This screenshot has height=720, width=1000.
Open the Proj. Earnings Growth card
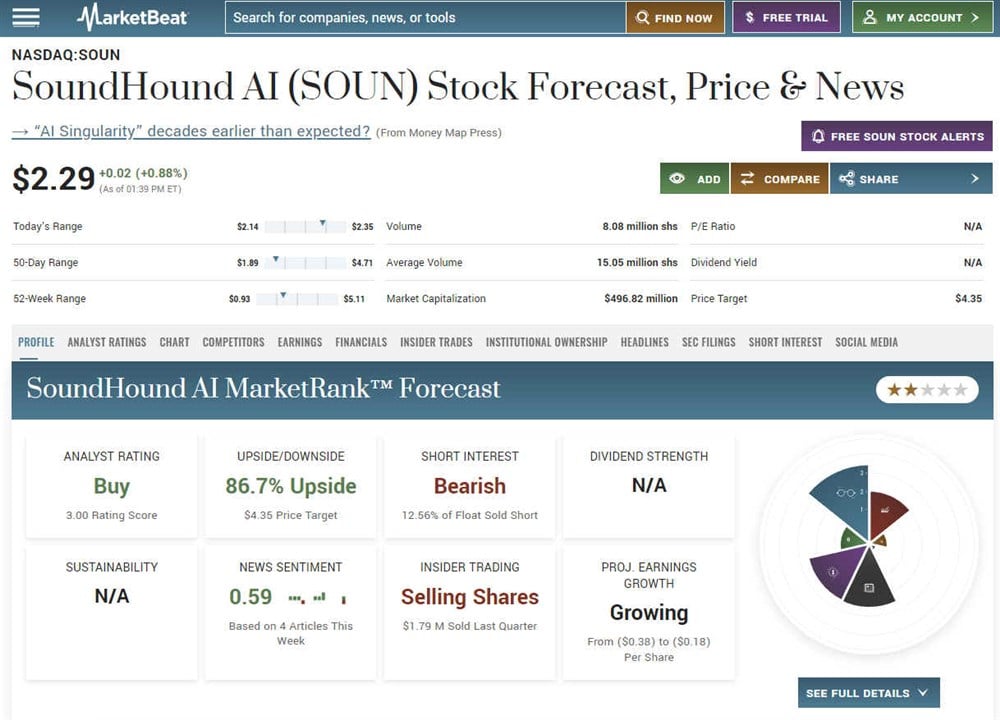click(x=649, y=613)
